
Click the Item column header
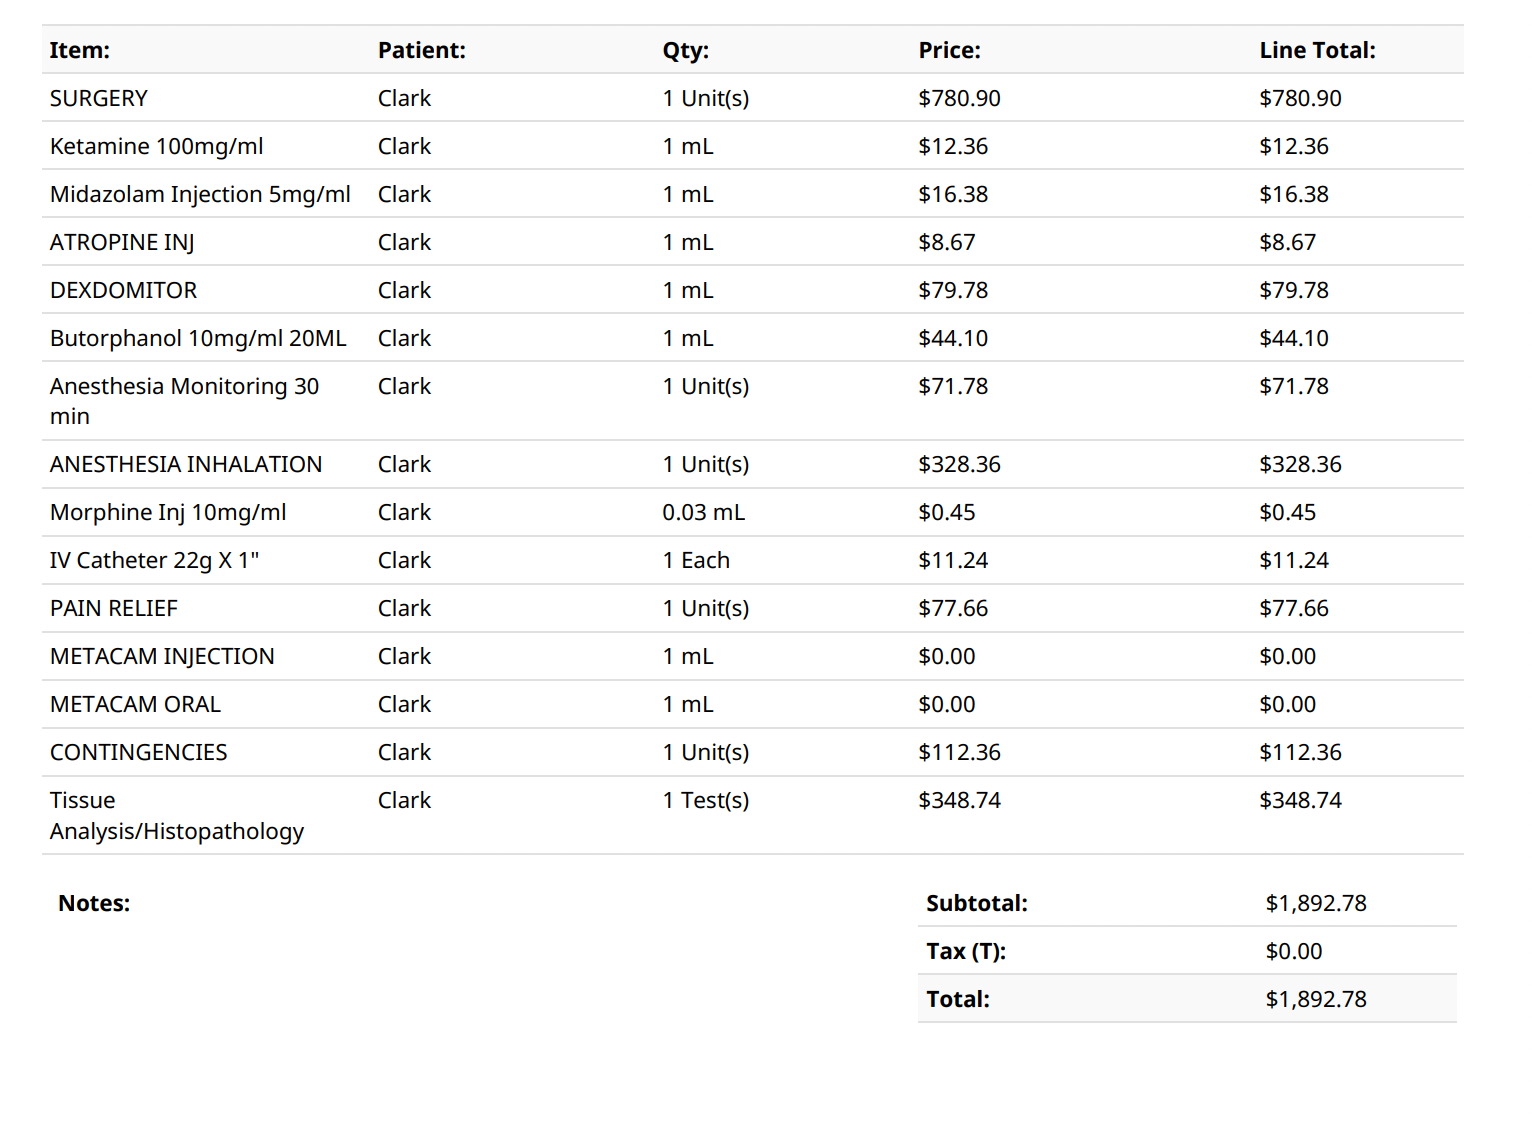(80, 50)
